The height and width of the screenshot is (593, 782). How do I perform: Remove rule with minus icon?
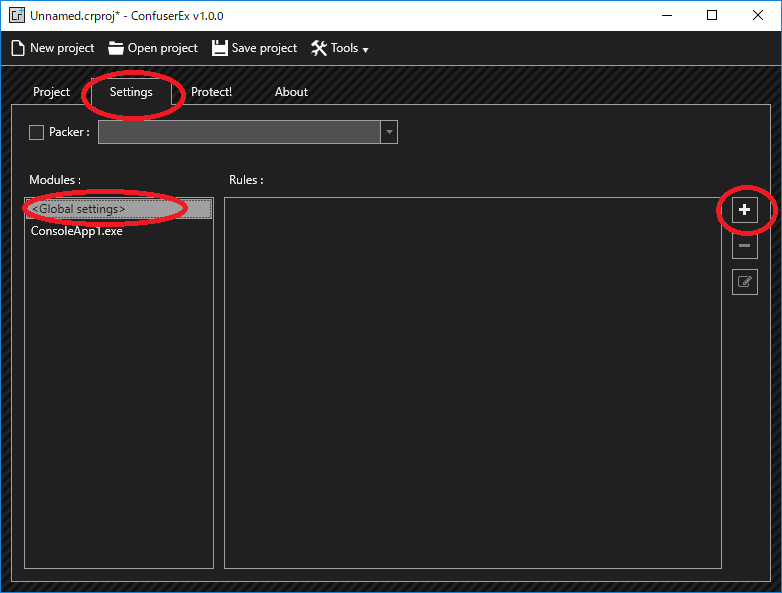pyautogui.click(x=745, y=246)
